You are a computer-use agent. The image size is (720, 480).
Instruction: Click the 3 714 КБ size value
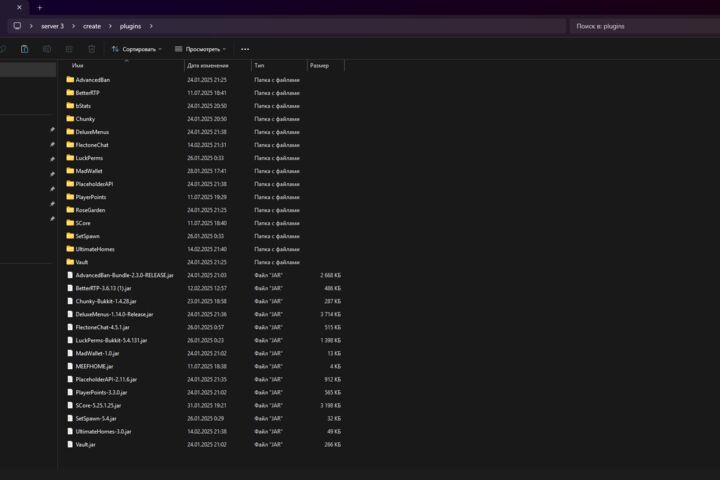click(331, 314)
